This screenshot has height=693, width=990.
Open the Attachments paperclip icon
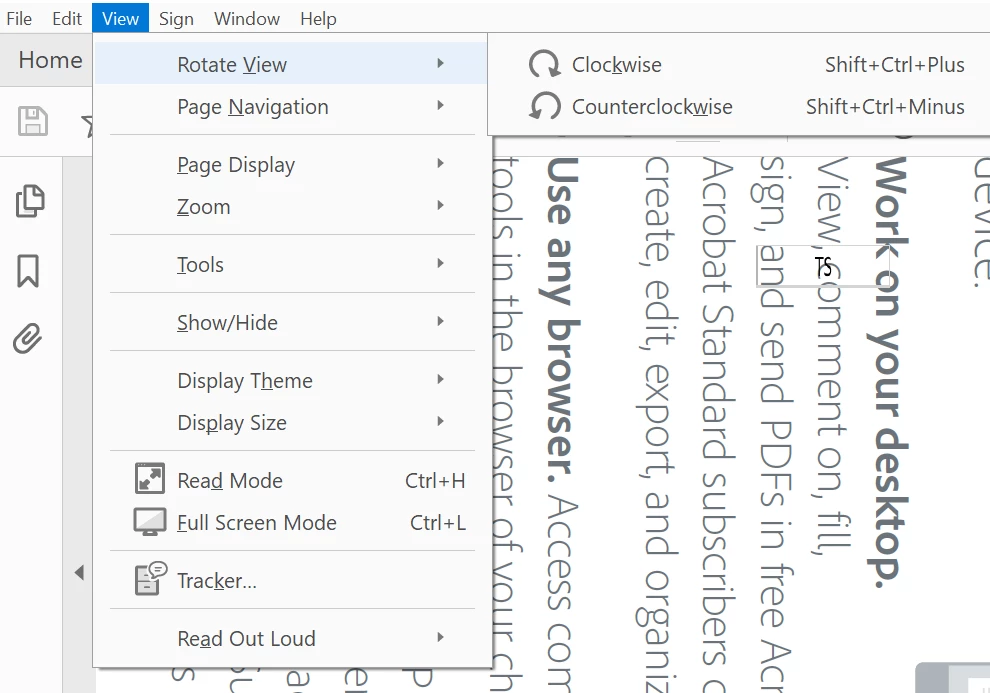pos(28,339)
